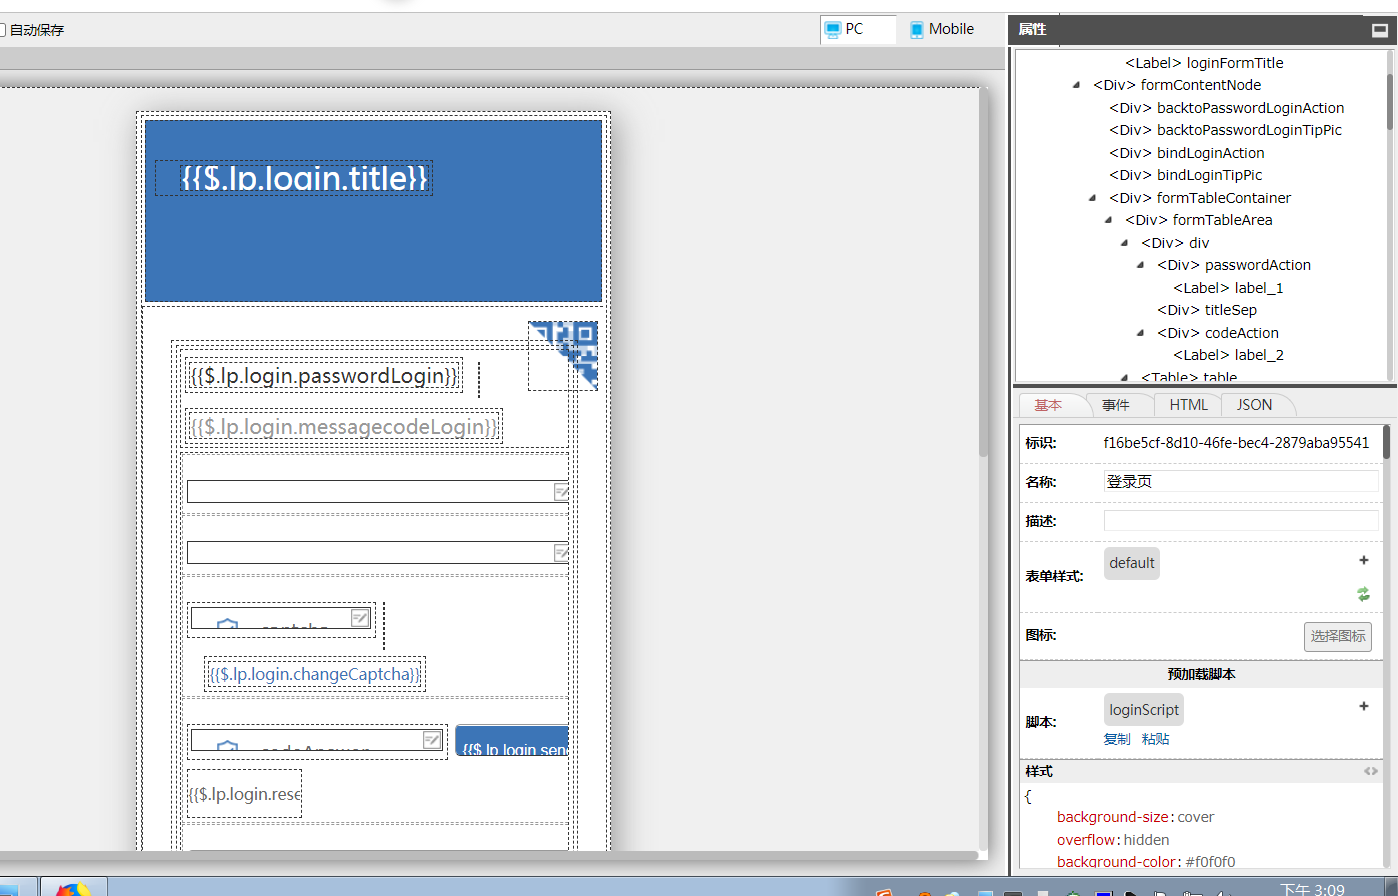Screen dimensions: 1398x896
Task: Select the 'default' form style tag
Action: [x=1132, y=563]
